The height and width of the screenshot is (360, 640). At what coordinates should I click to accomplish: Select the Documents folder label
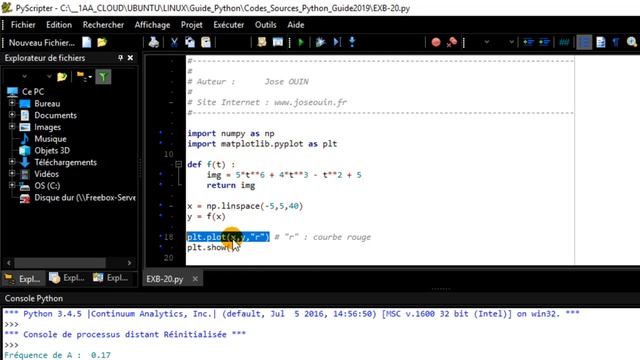tap(56, 115)
